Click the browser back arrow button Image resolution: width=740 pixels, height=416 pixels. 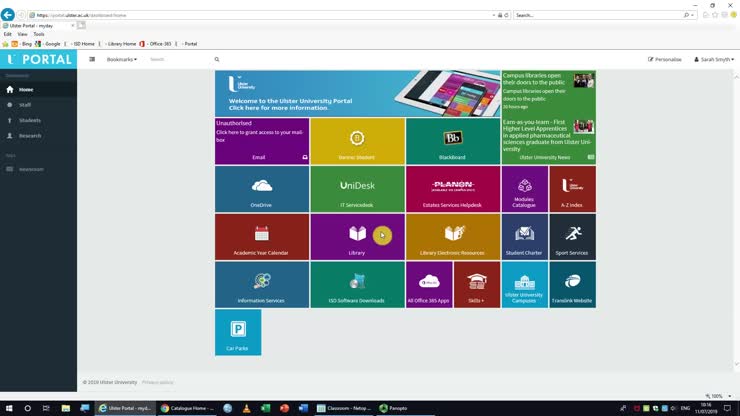8,15
